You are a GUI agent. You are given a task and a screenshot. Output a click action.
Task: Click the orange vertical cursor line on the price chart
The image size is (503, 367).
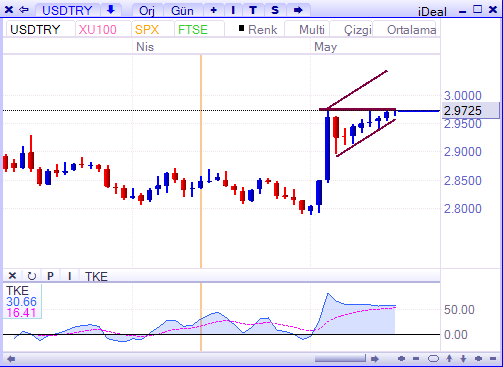pos(201,161)
